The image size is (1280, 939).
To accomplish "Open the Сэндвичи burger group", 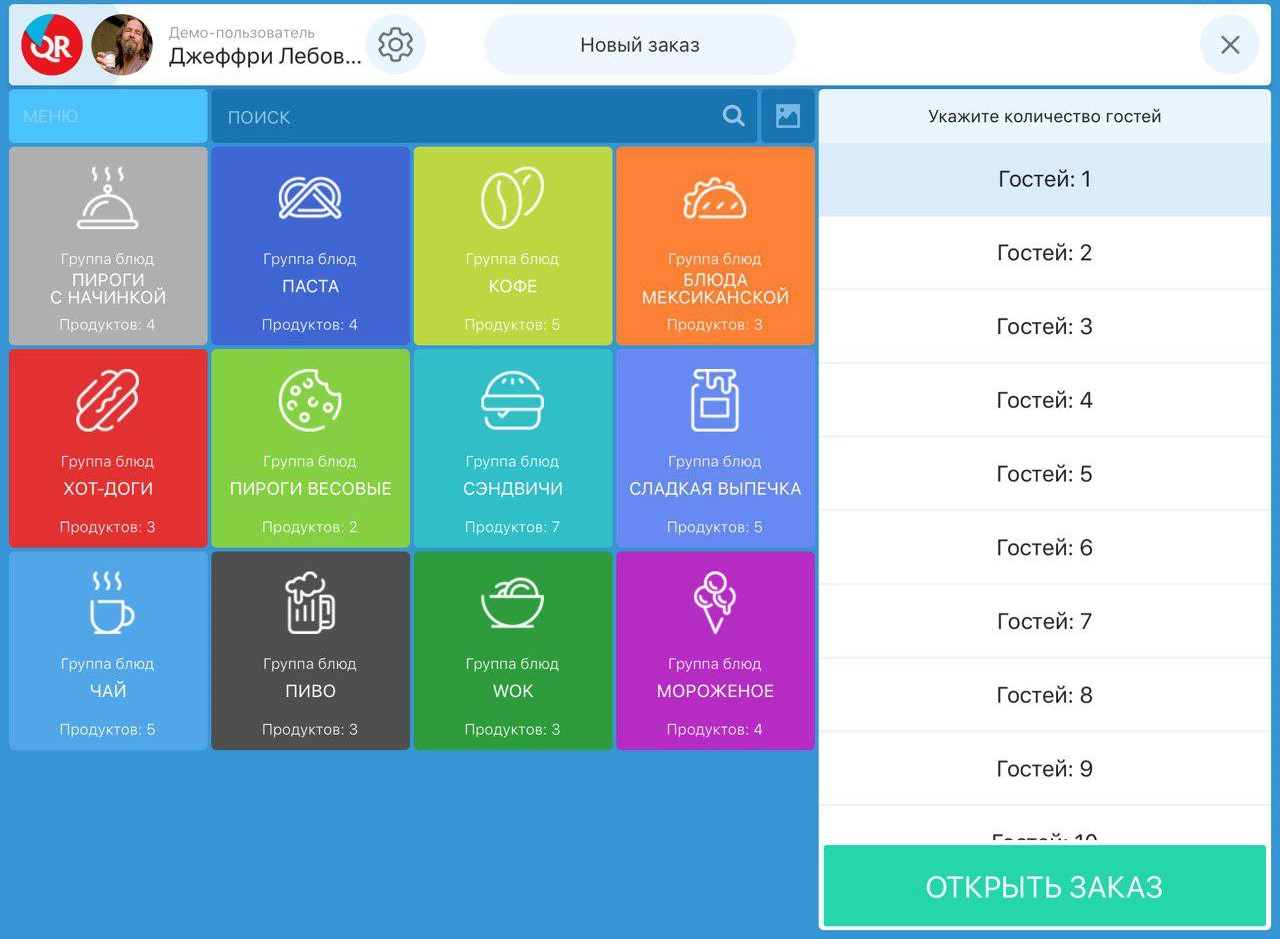I will click(513, 448).
